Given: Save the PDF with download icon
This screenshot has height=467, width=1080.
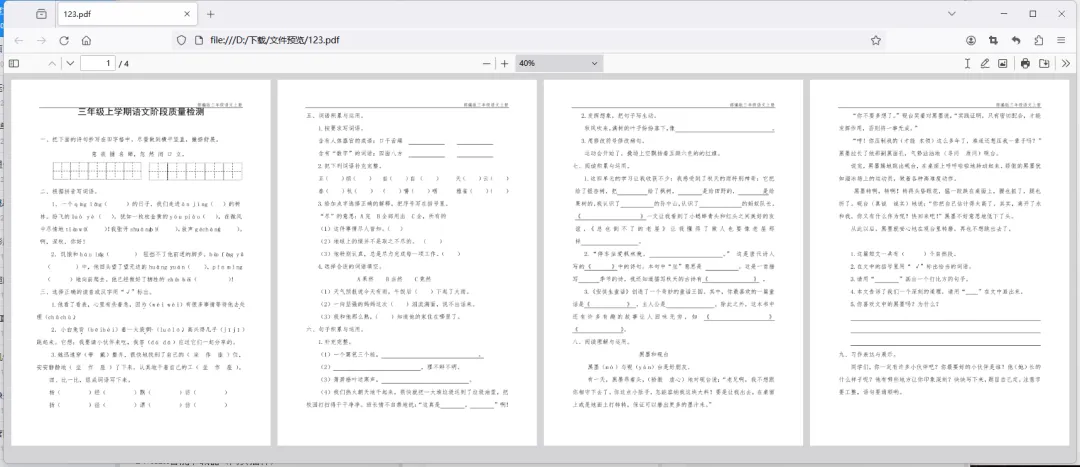Looking at the screenshot, I should click(1044, 63).
